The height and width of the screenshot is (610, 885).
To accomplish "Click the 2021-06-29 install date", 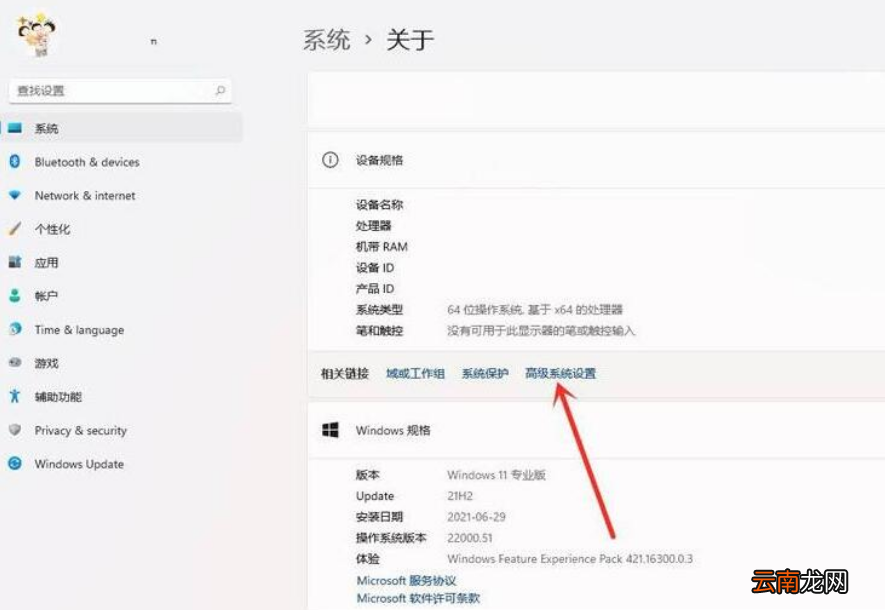I will click(x=476, y=516).
